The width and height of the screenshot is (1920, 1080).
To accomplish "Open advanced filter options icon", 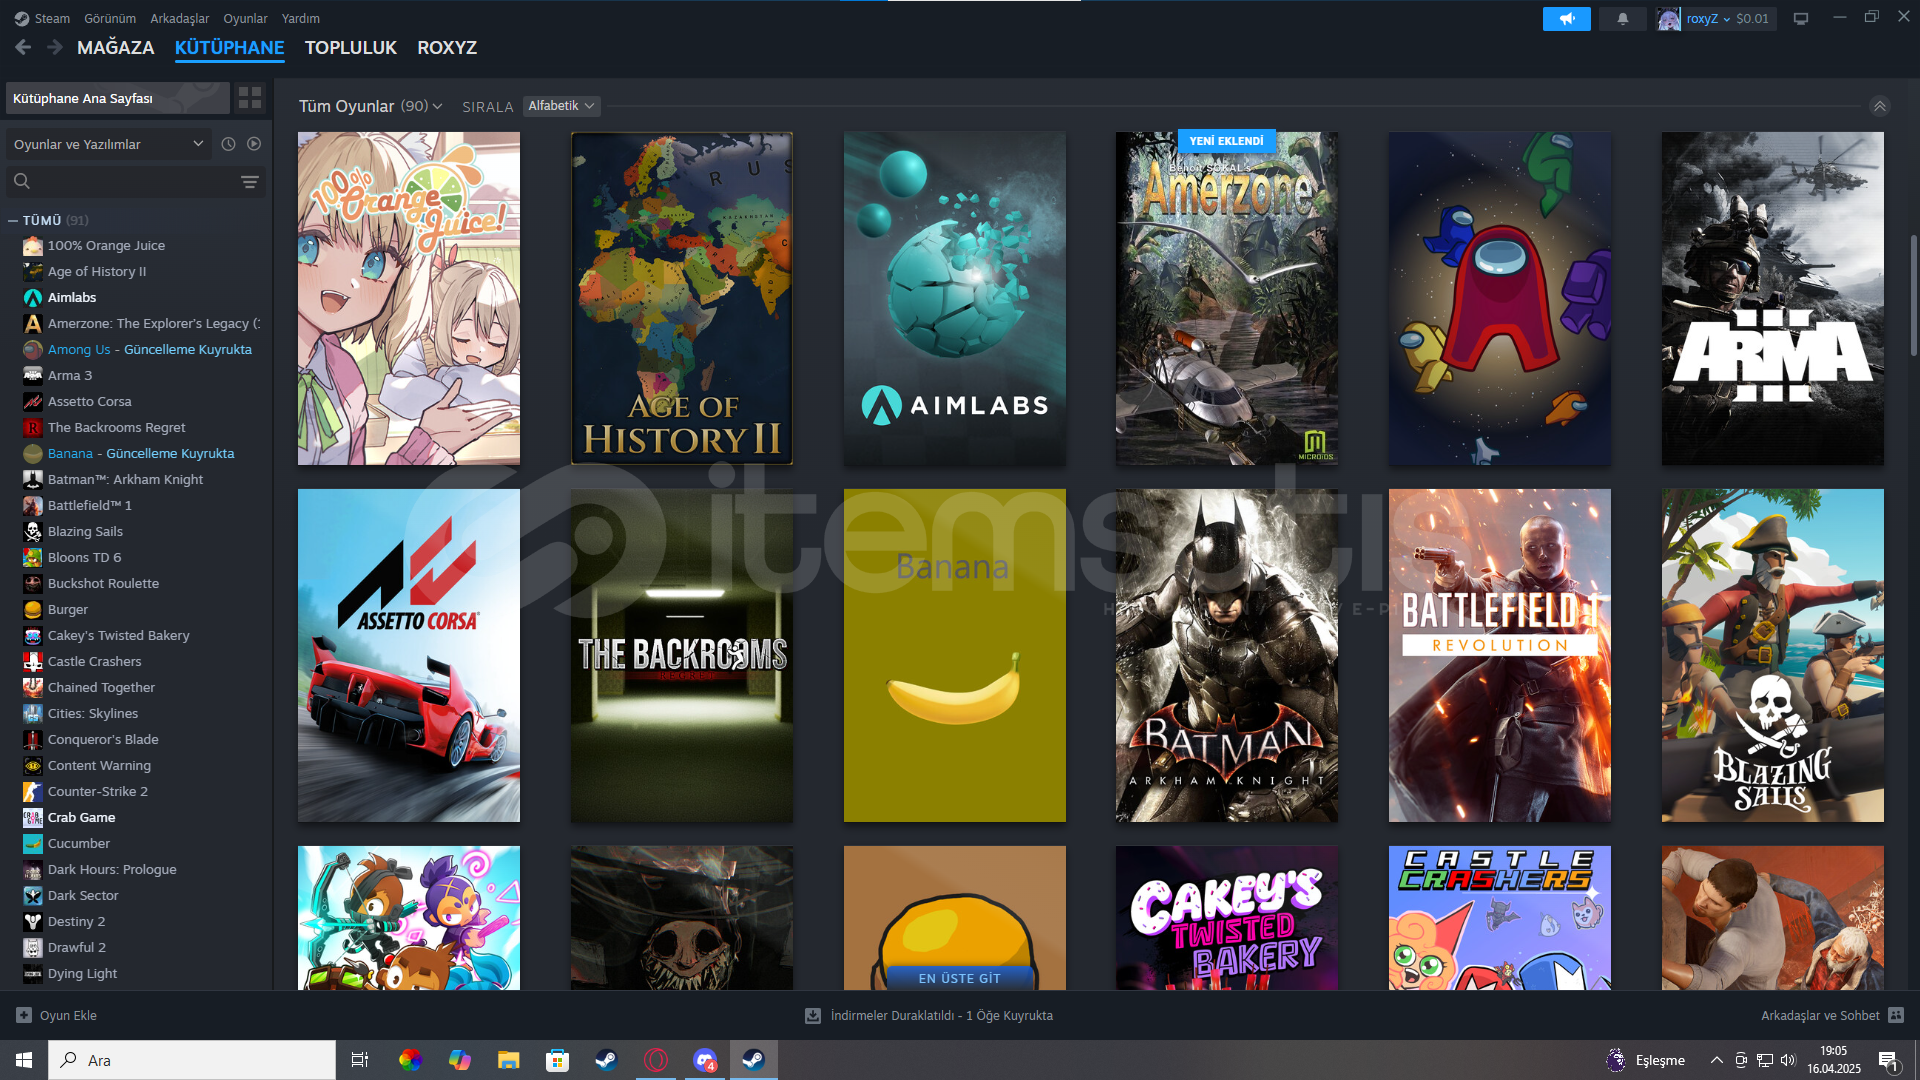I will click(x=250, y=181).
